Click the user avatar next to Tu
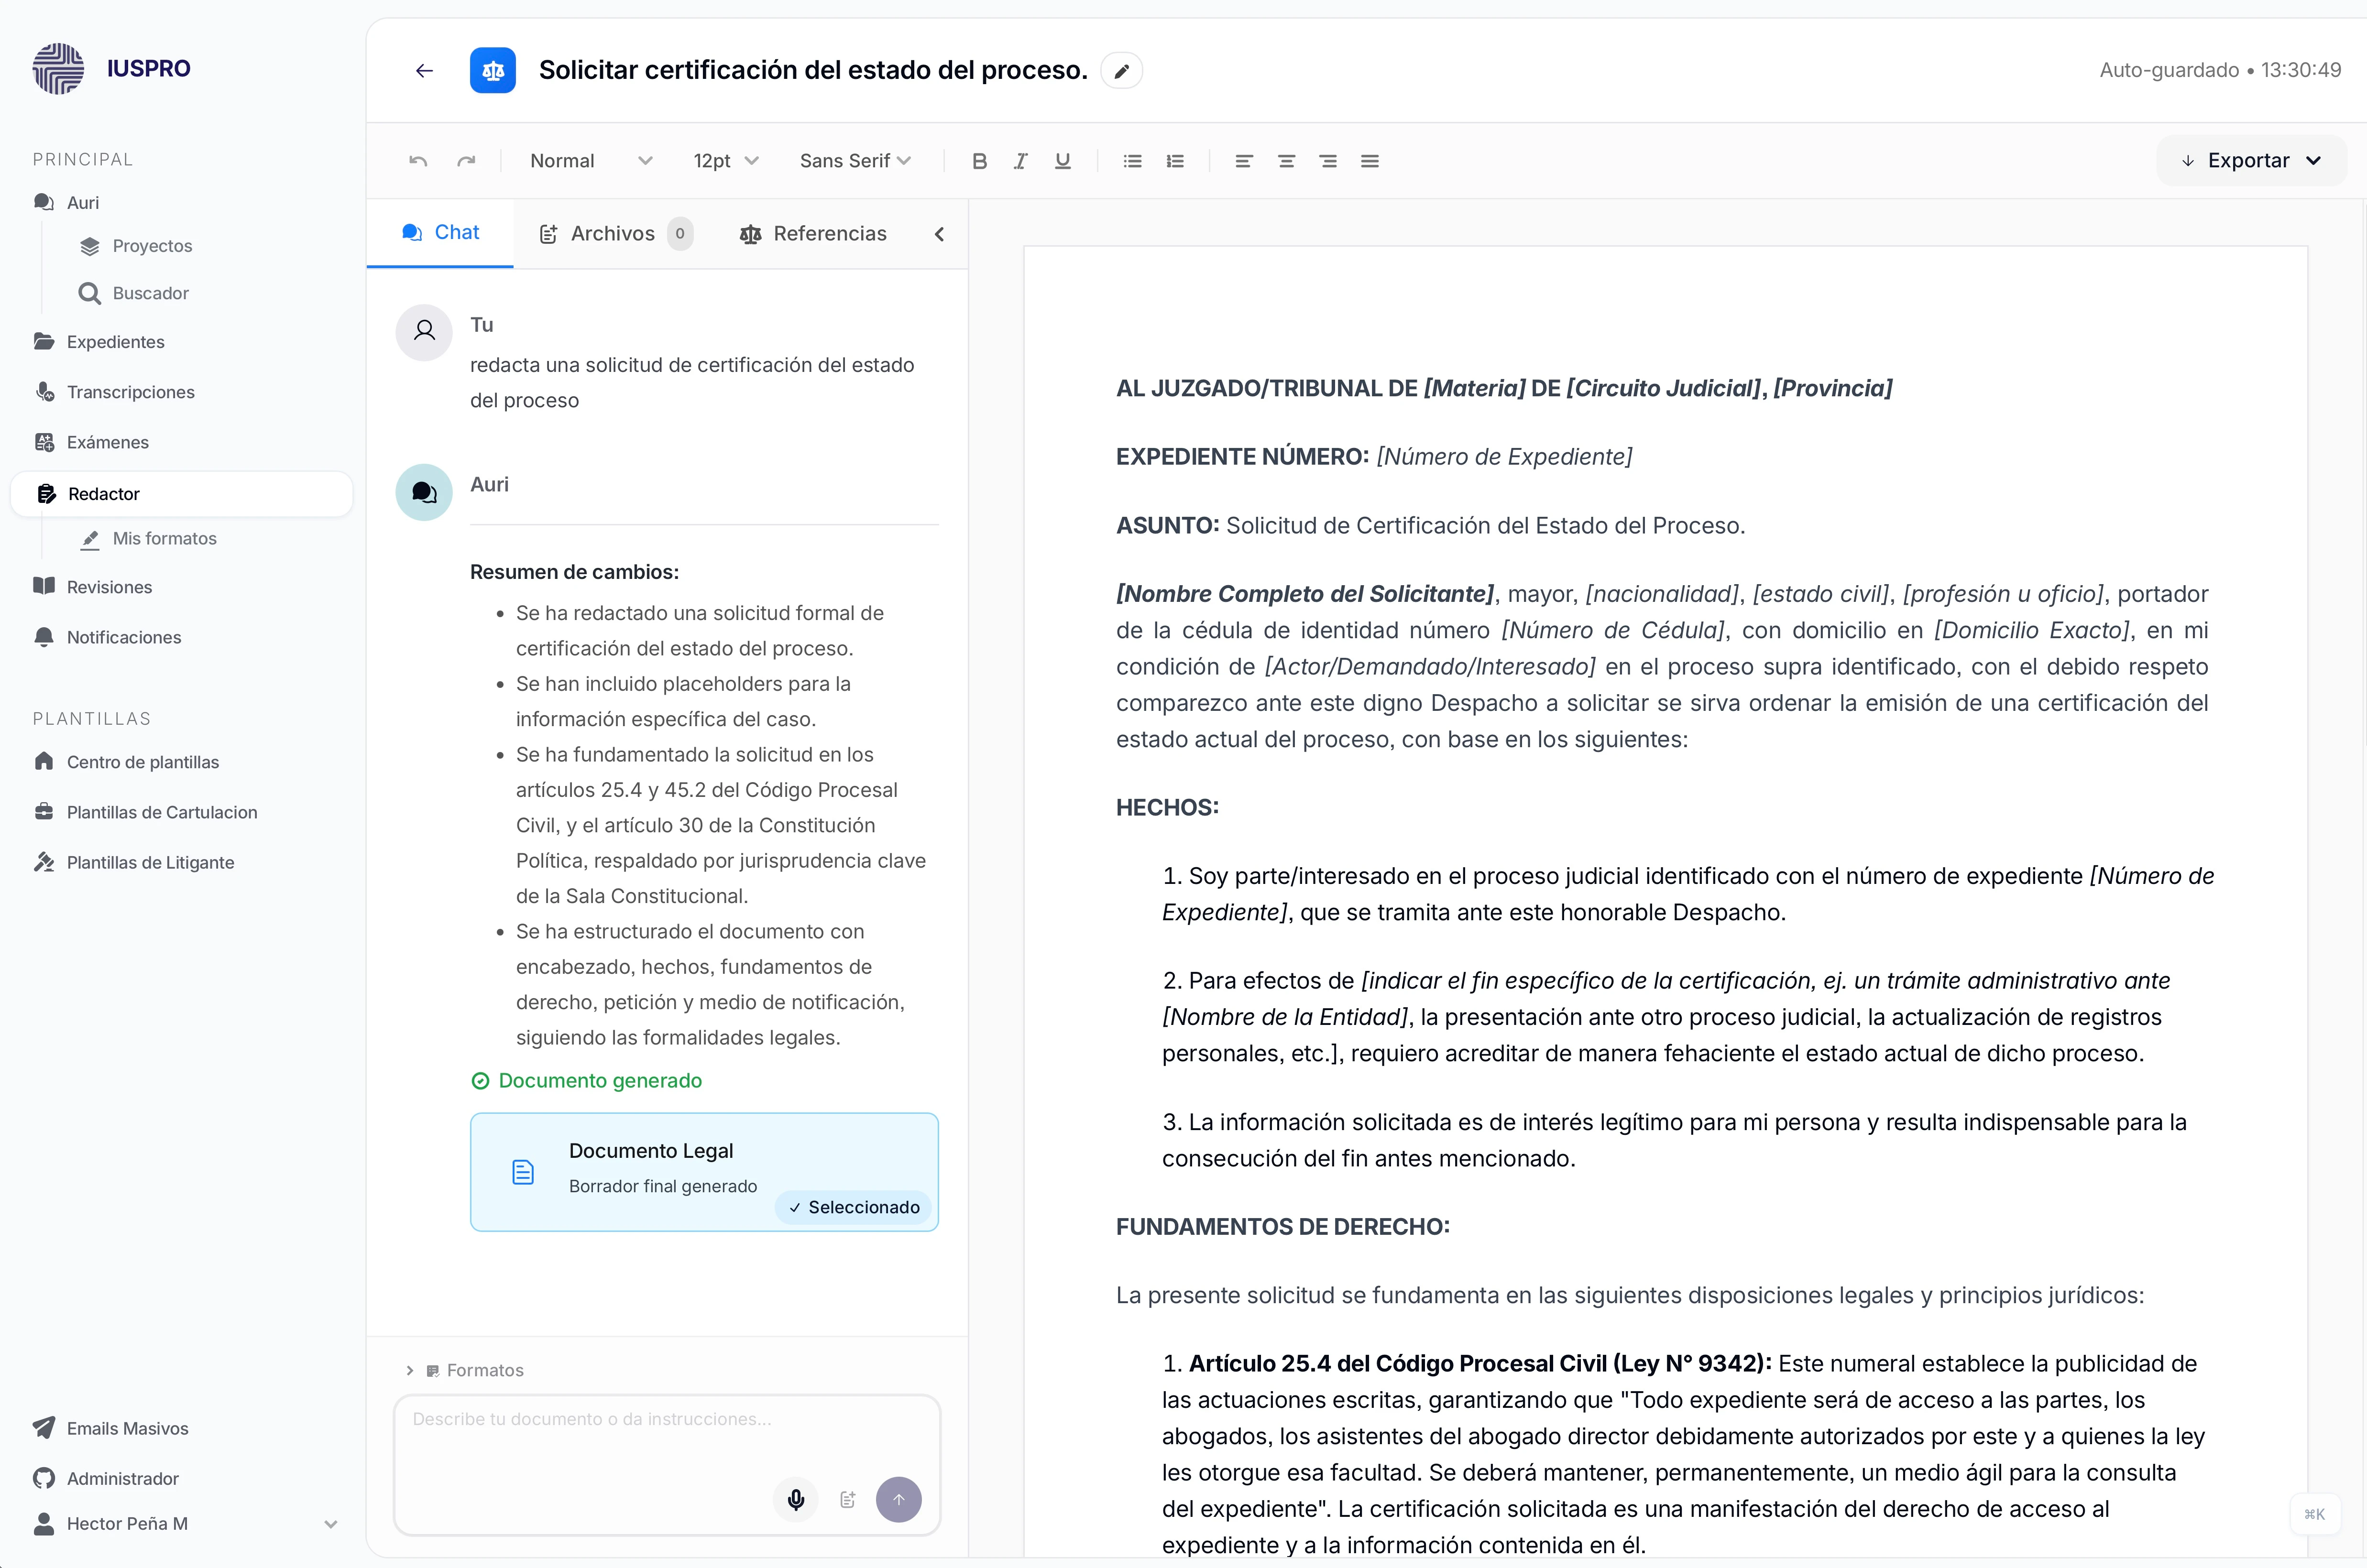The image size is (2367, 1568). [x=424, y=332]
